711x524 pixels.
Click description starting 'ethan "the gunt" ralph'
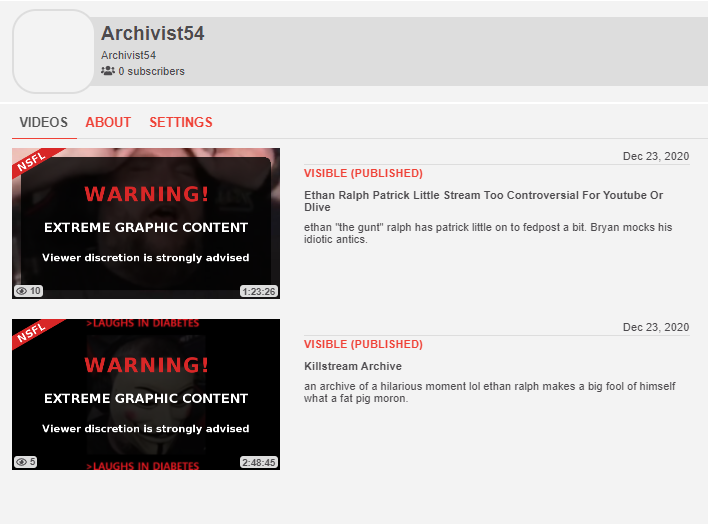[488, 233]
